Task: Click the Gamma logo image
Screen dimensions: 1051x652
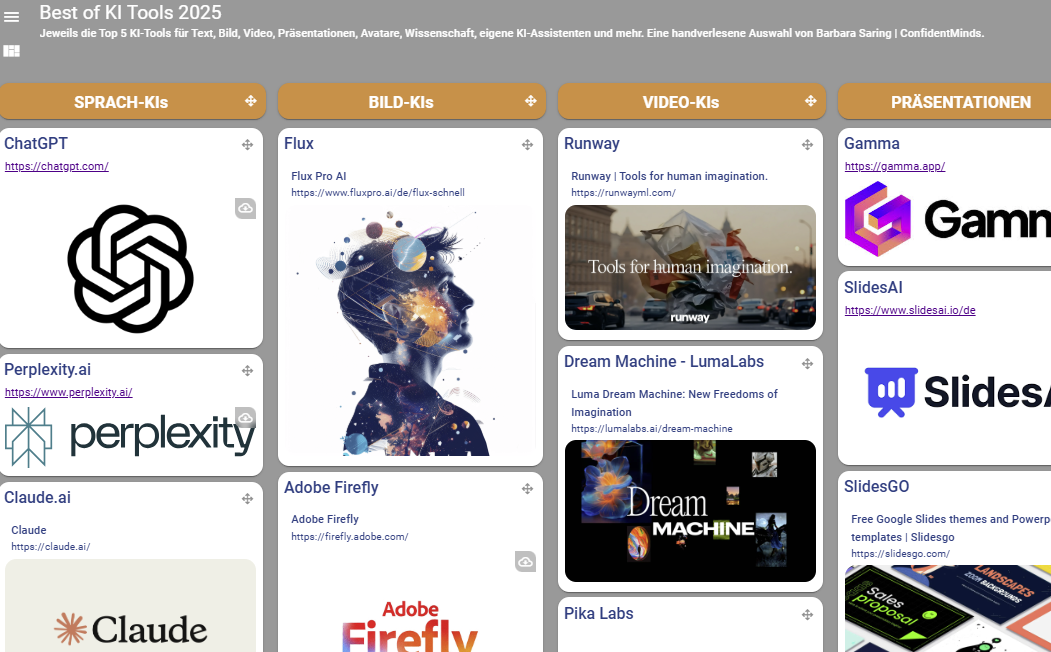Action: (x=947, y=219)
